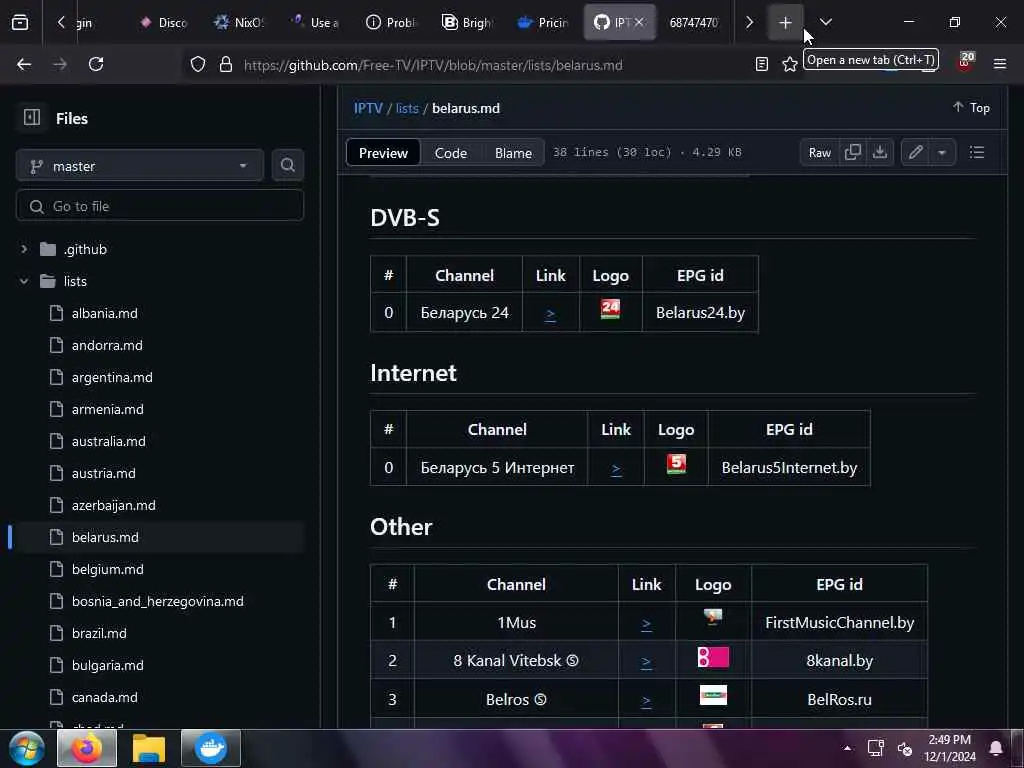Collapse the Files side panel icon

point(31,118)
